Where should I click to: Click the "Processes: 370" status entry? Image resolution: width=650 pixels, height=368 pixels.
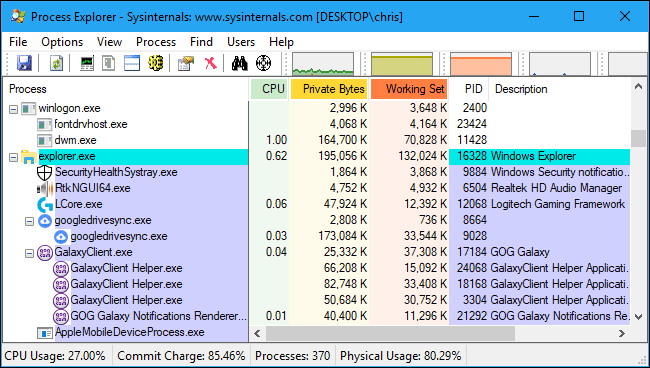pyautogui.click(x=292, y=356)
